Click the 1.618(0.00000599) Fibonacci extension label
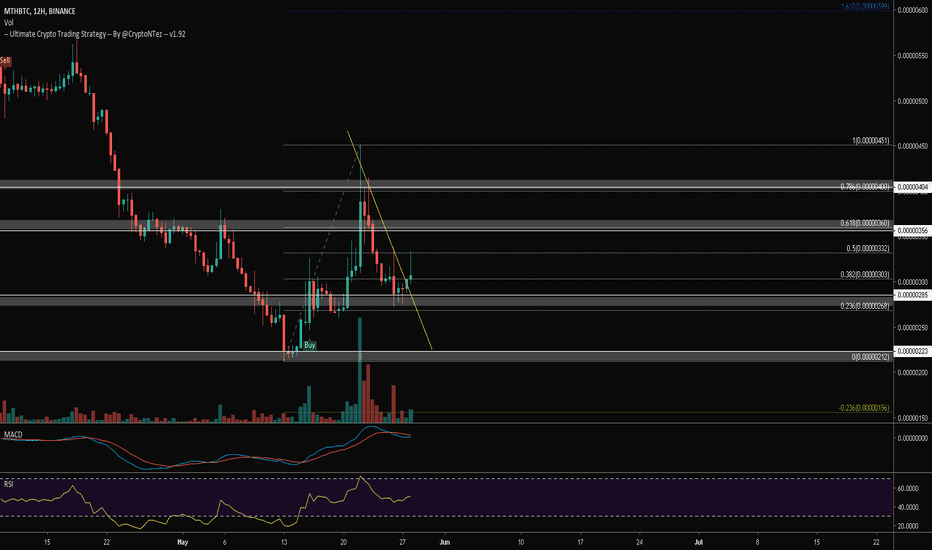This screenshot has height=550, width=932. click(865, 7)
